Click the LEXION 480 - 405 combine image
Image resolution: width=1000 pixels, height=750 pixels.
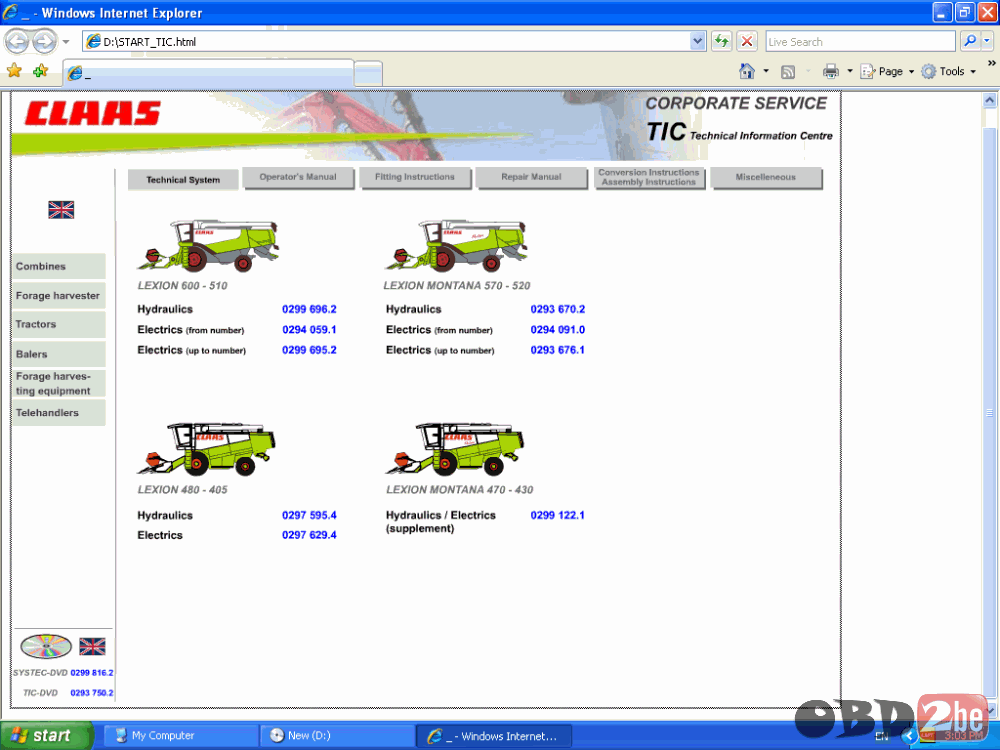[x=207, y=449]
